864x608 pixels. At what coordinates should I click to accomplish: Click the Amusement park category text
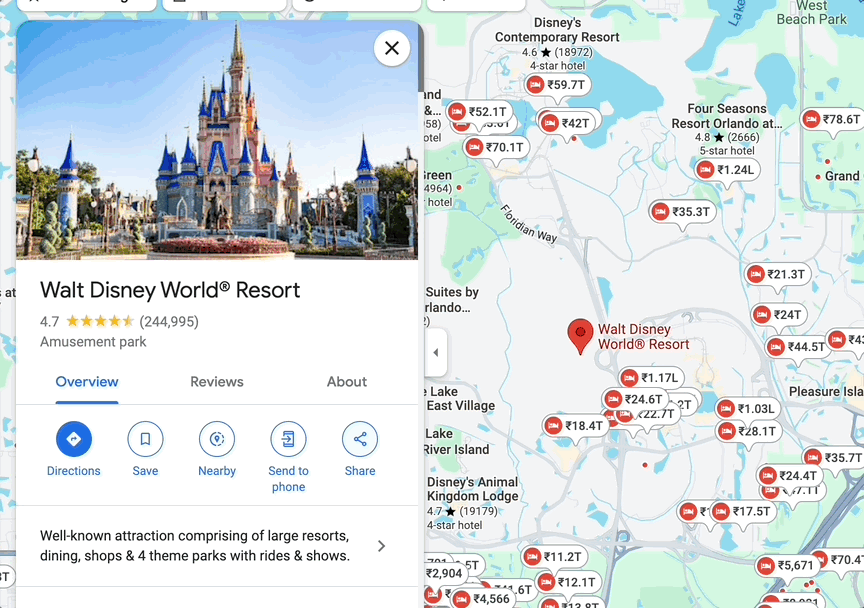point(93,342)
